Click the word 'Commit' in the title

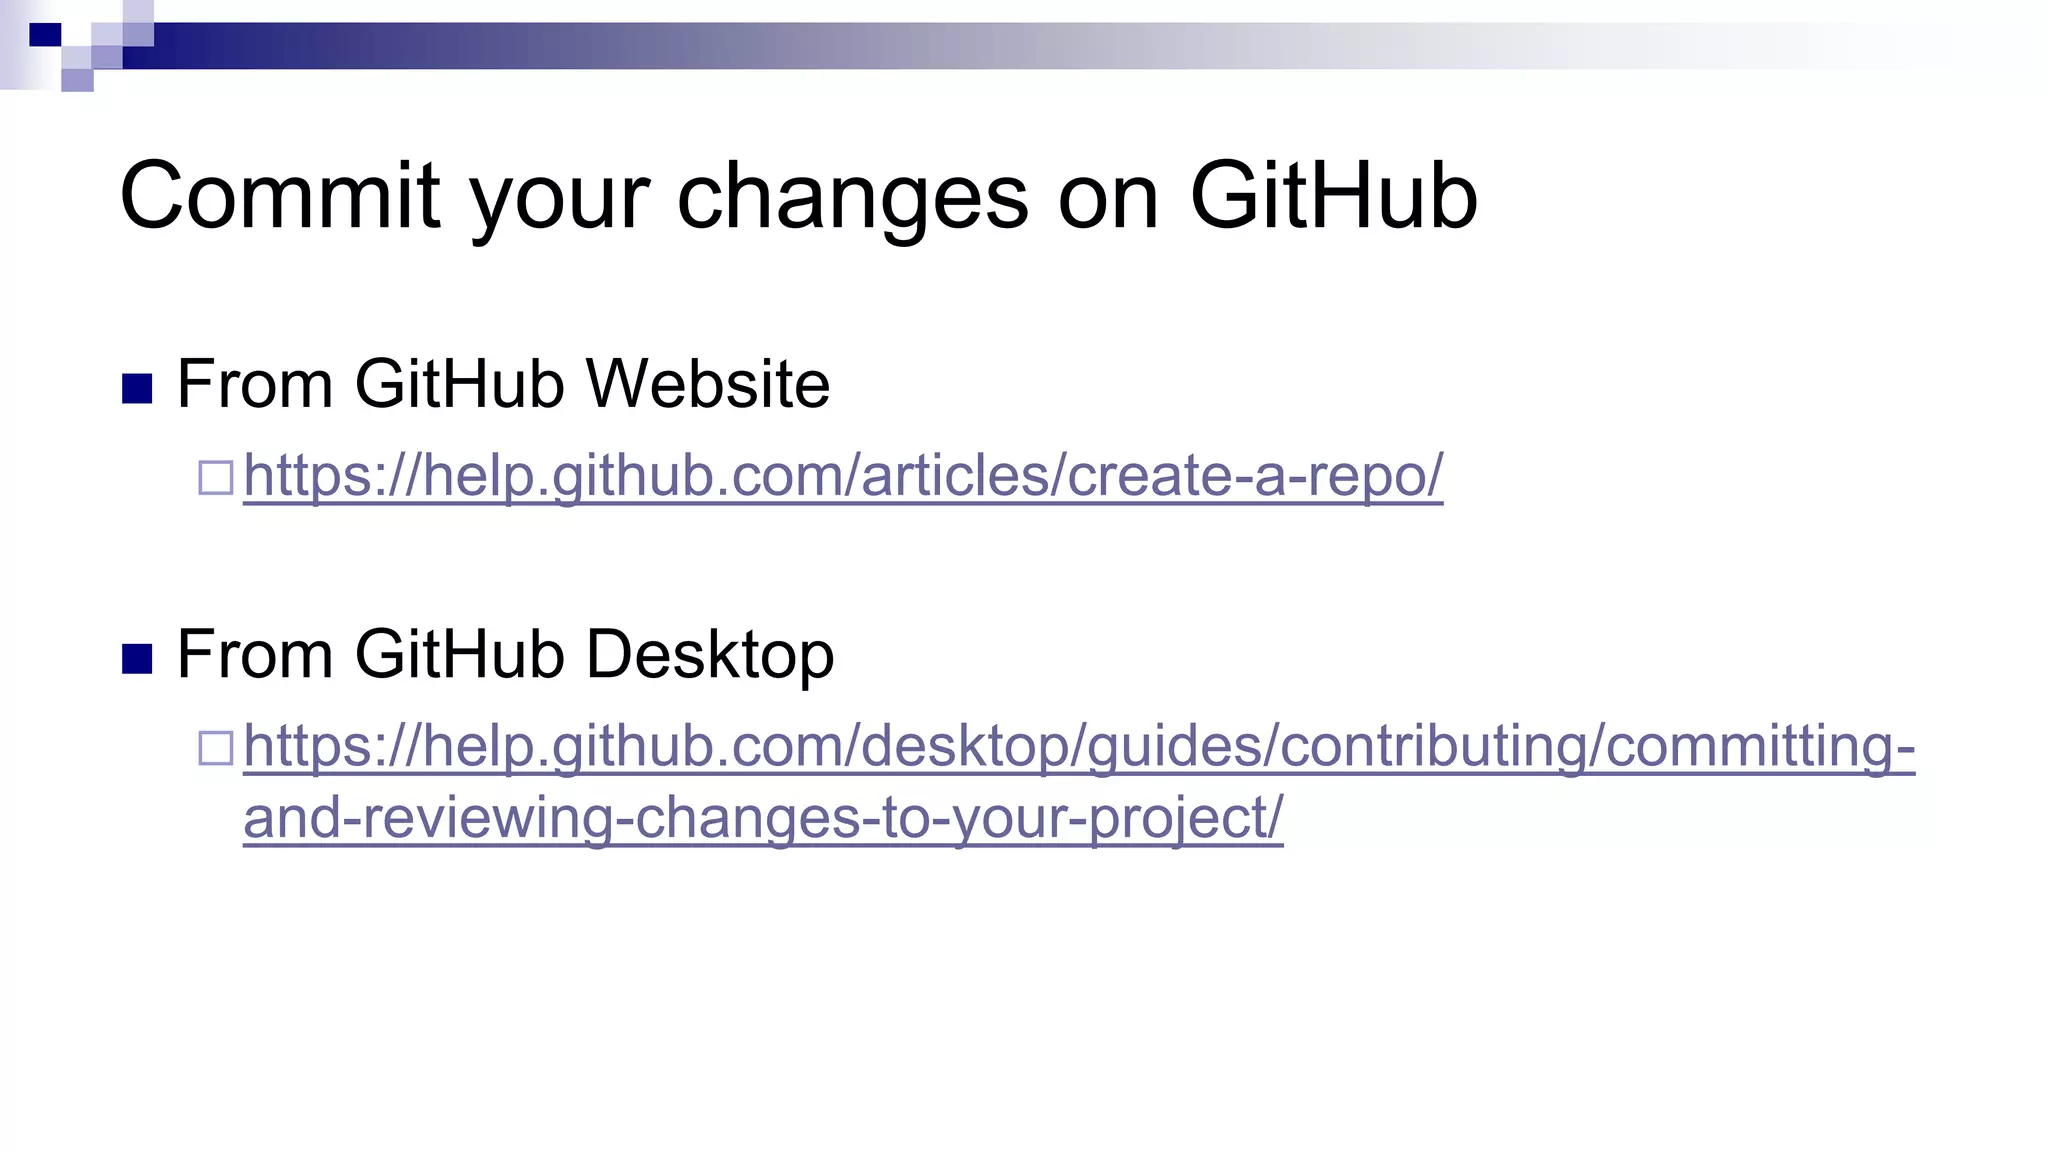tap(280, 196)
